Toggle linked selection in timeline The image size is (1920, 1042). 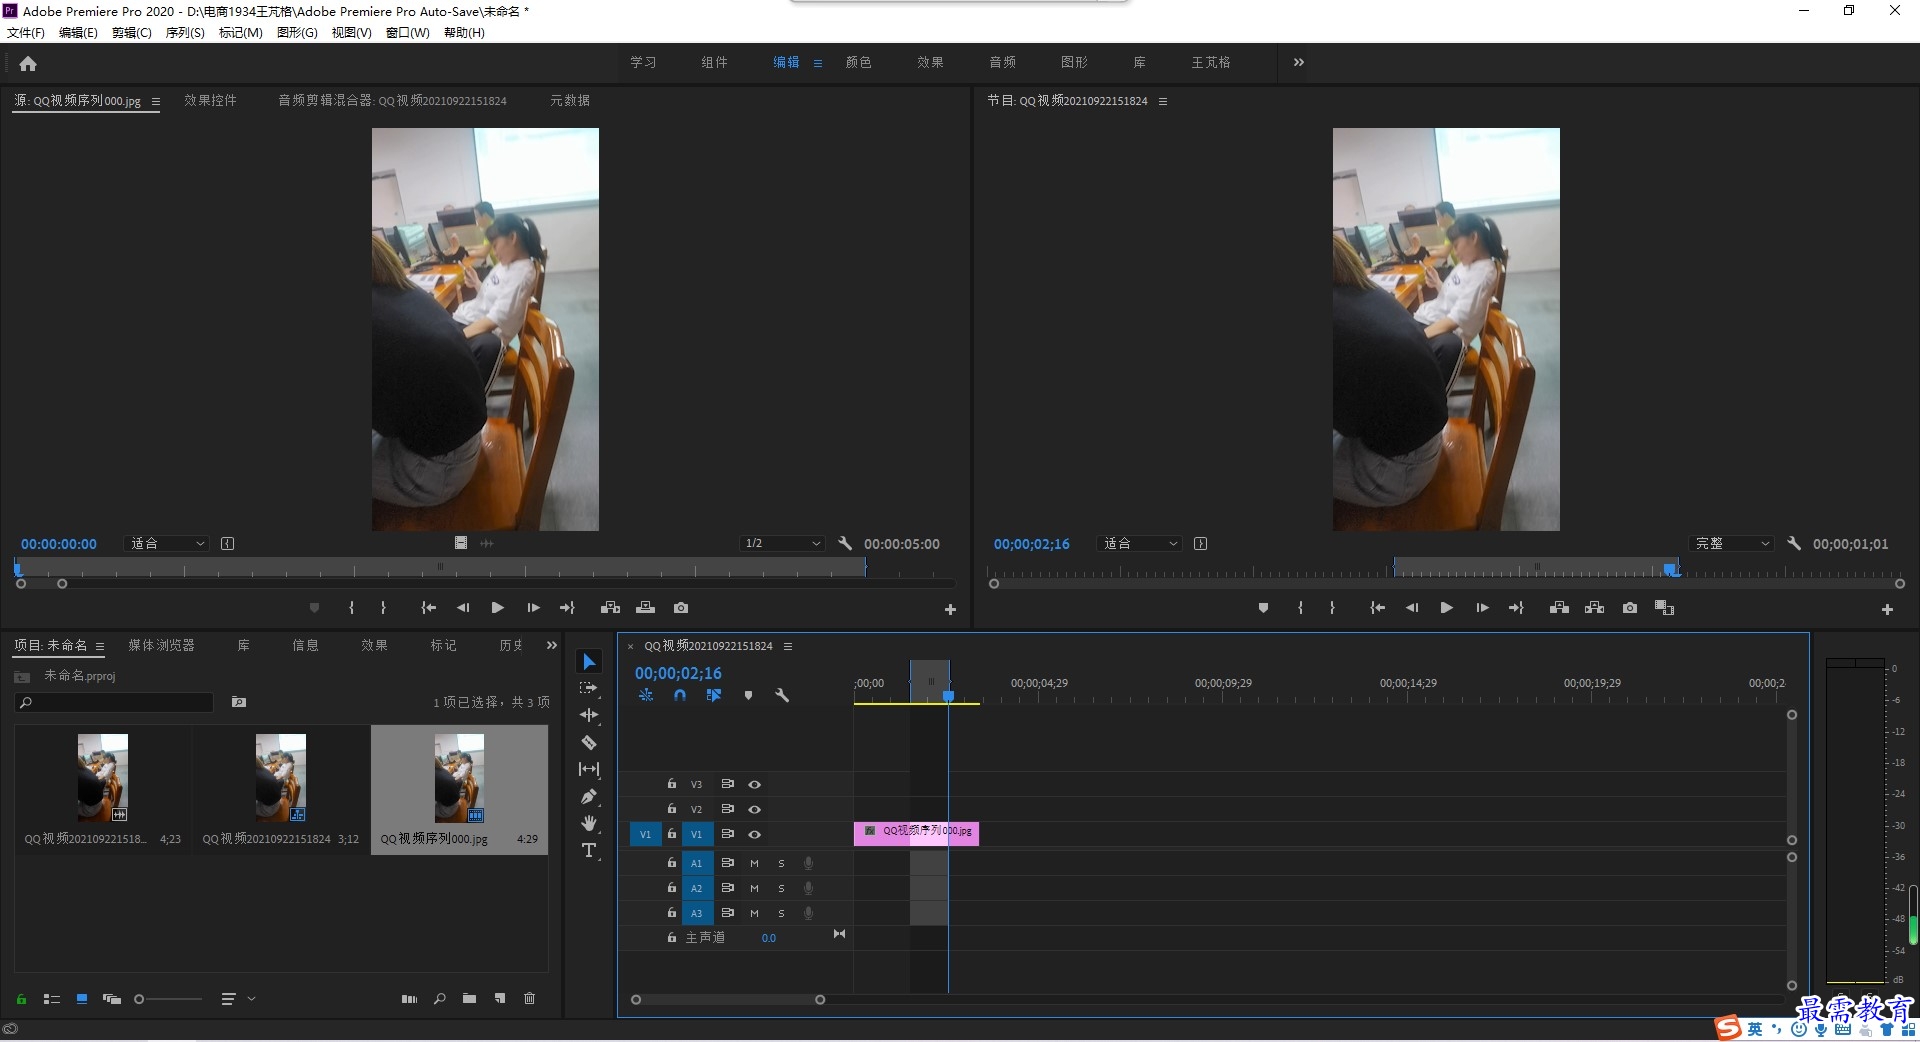point(714,695)
